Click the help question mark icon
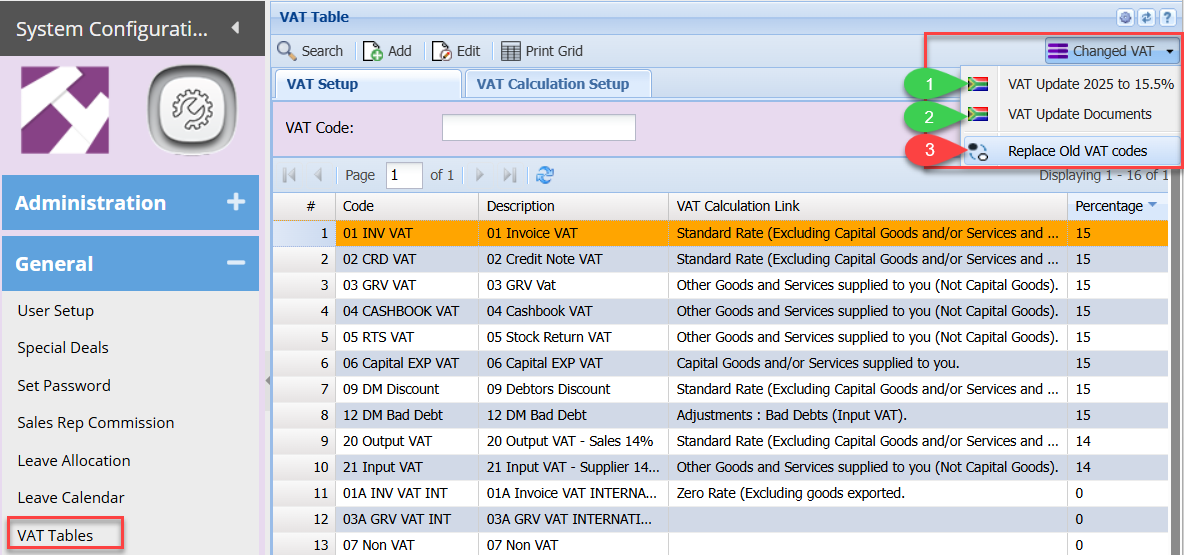Screen dimensions: 1184x555 click(x=1167, y=17)
